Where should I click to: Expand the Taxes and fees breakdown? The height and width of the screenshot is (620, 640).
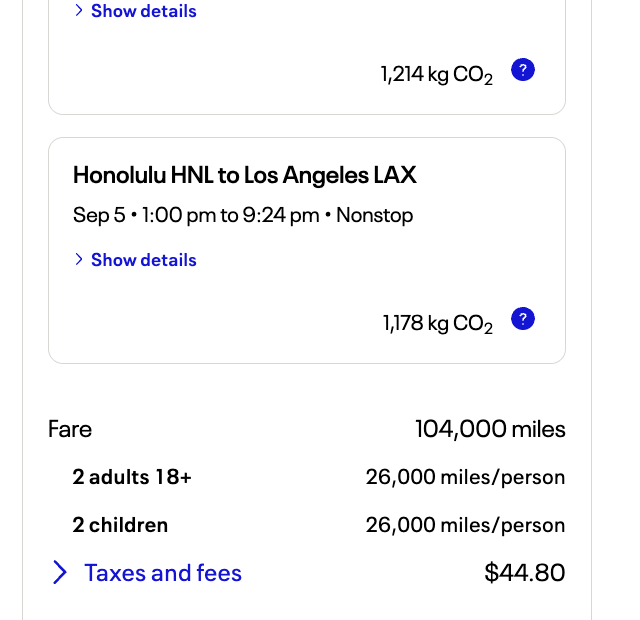[x=163, y=573]
